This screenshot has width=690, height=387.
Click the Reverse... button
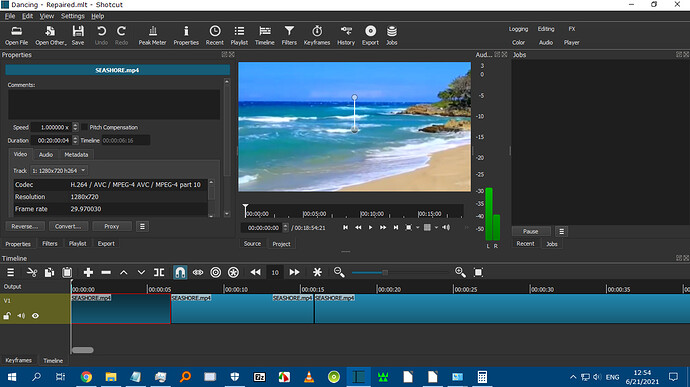click(x=25, y=226)
